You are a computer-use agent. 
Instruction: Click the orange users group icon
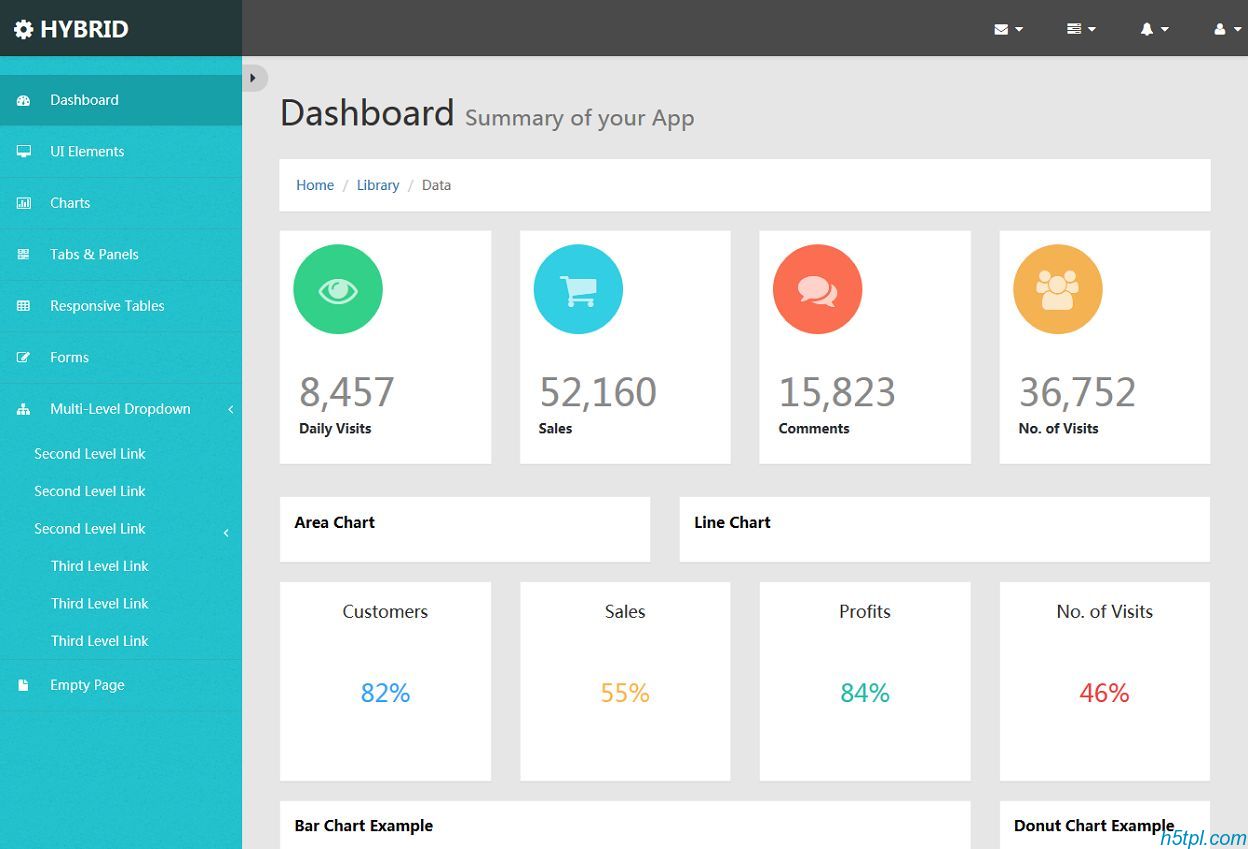[1057, 289]
